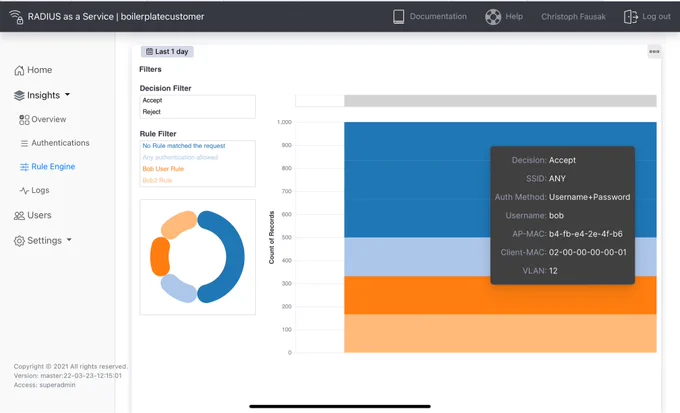Click the Auth Method Username+Password value
This screenshot has height=413, width=680.
[589, 197]
